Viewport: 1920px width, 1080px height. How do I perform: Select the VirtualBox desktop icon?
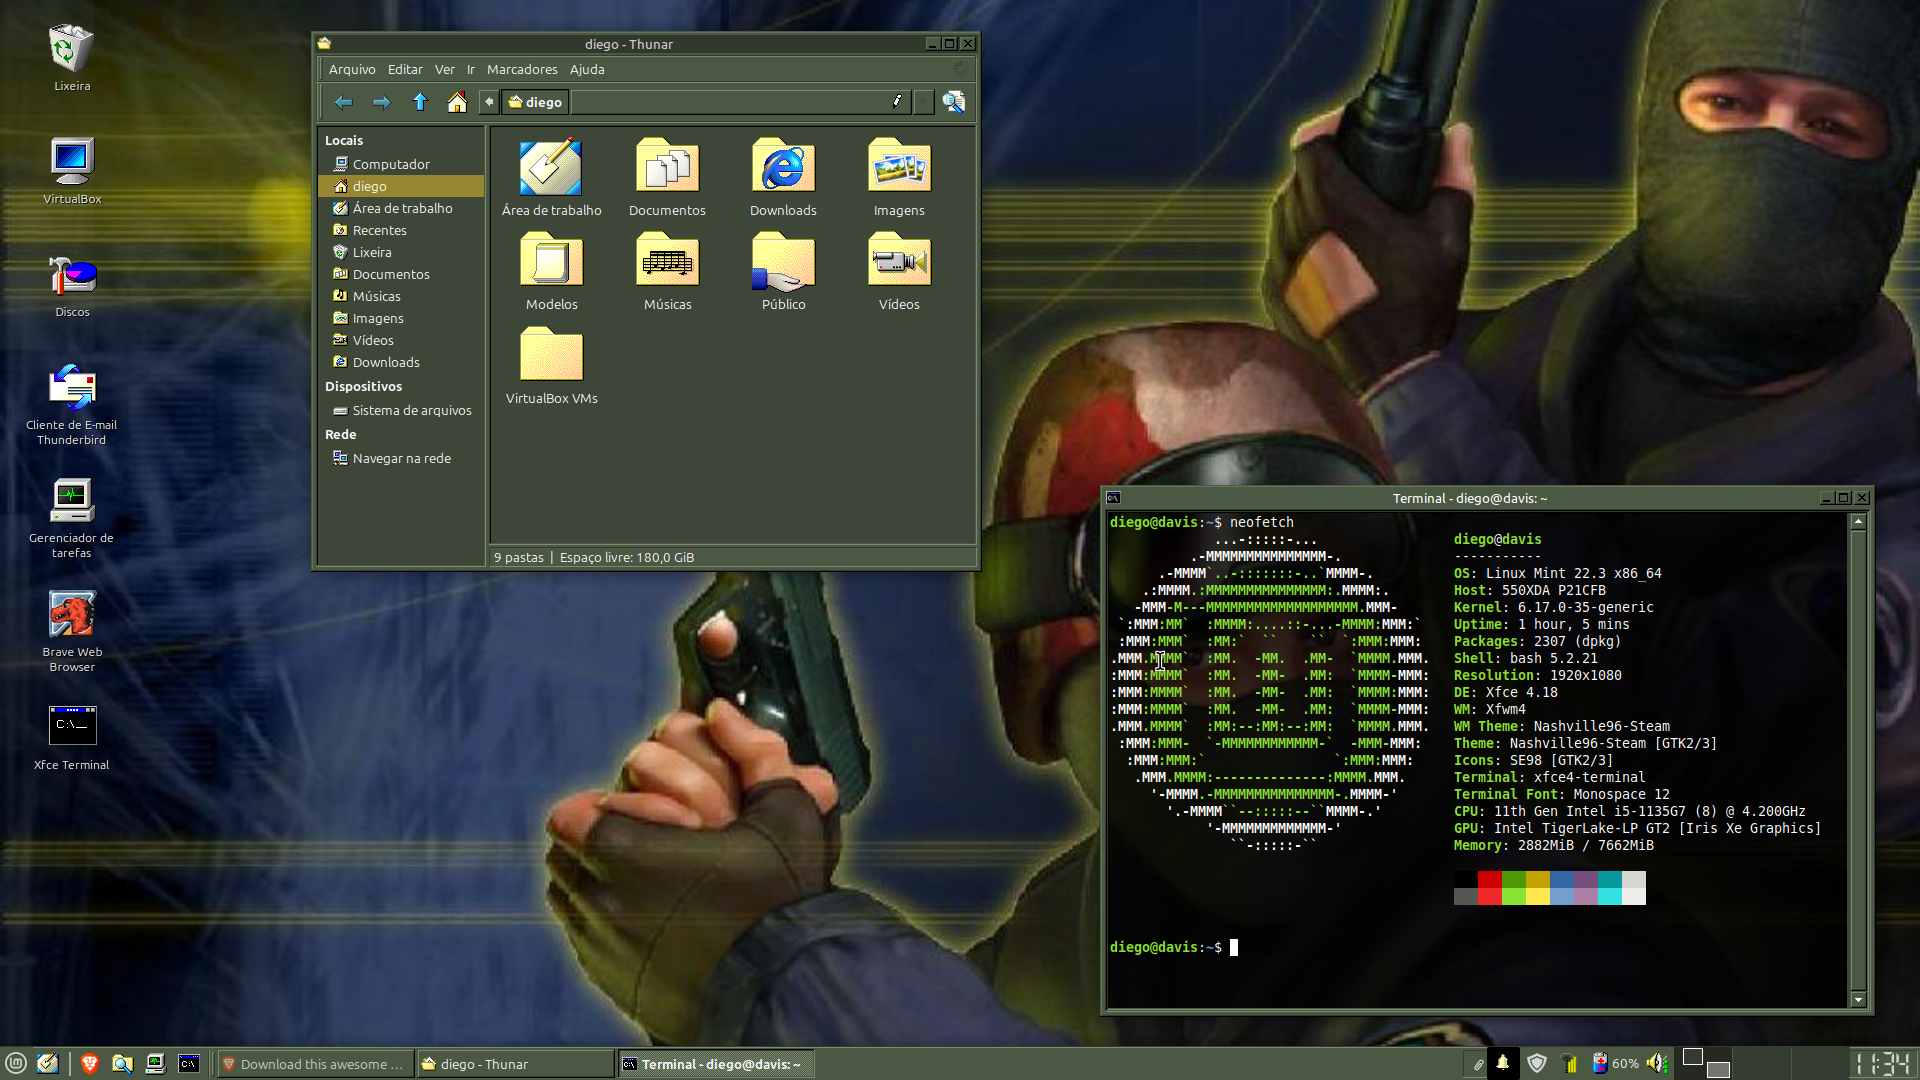point(72,161)
